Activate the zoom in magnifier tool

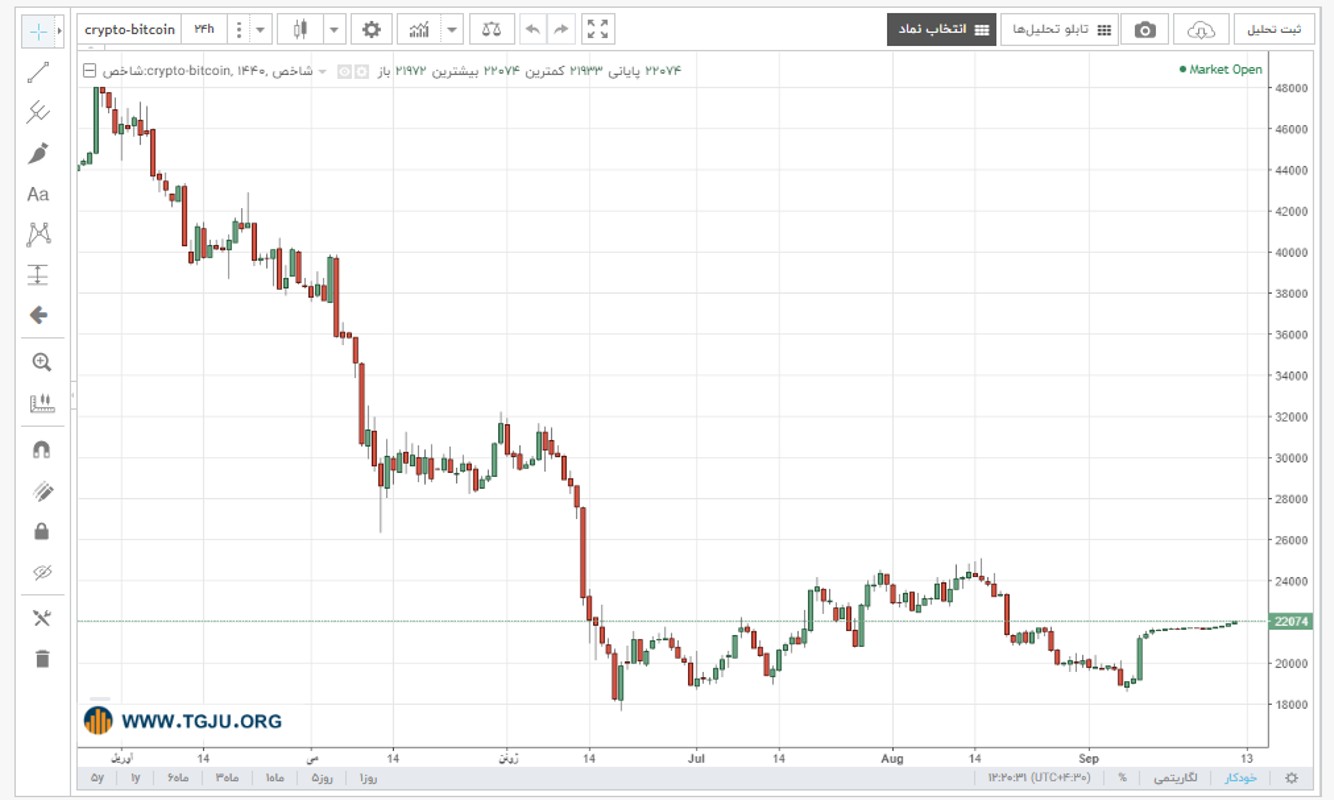[41, 363]
